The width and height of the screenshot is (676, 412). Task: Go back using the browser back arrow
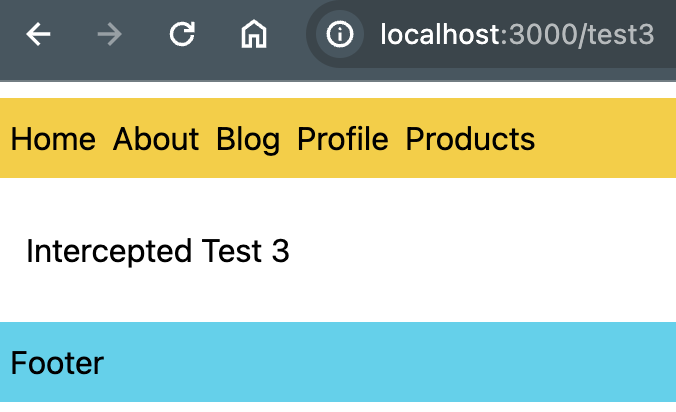[38, 34]
